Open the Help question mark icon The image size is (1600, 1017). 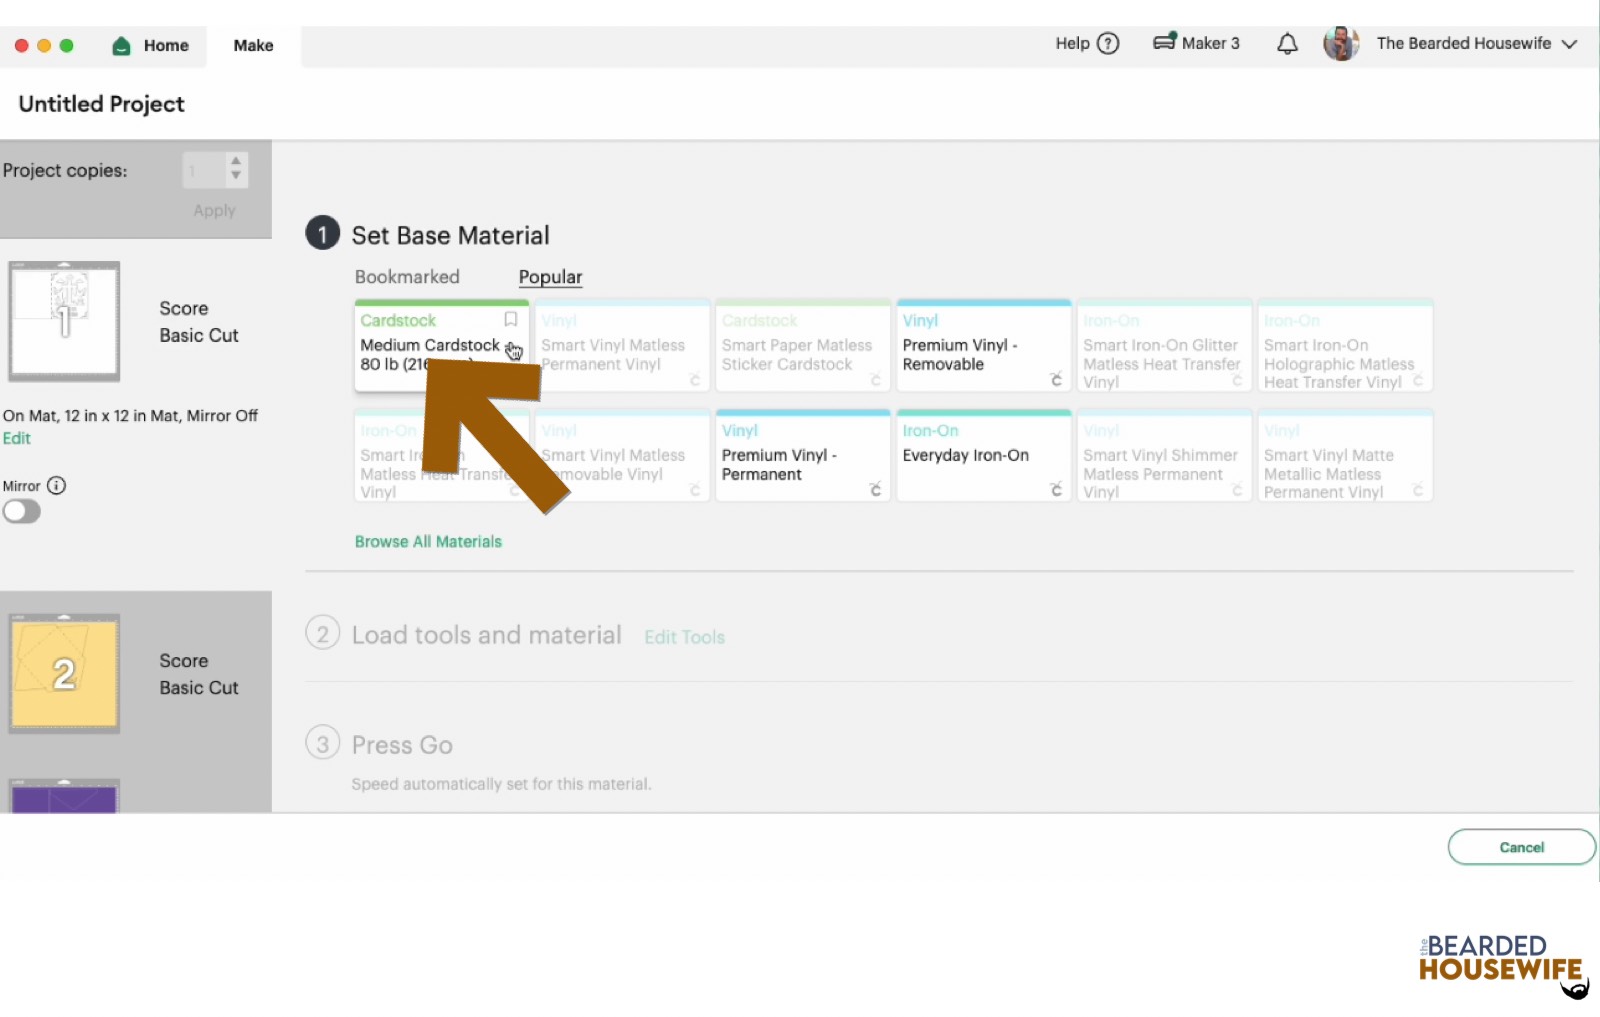pos(1108,43)
